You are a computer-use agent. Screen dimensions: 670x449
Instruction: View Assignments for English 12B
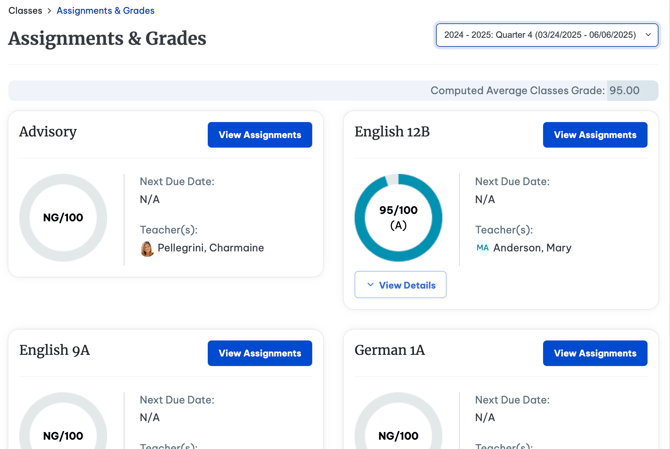(595, 135)
